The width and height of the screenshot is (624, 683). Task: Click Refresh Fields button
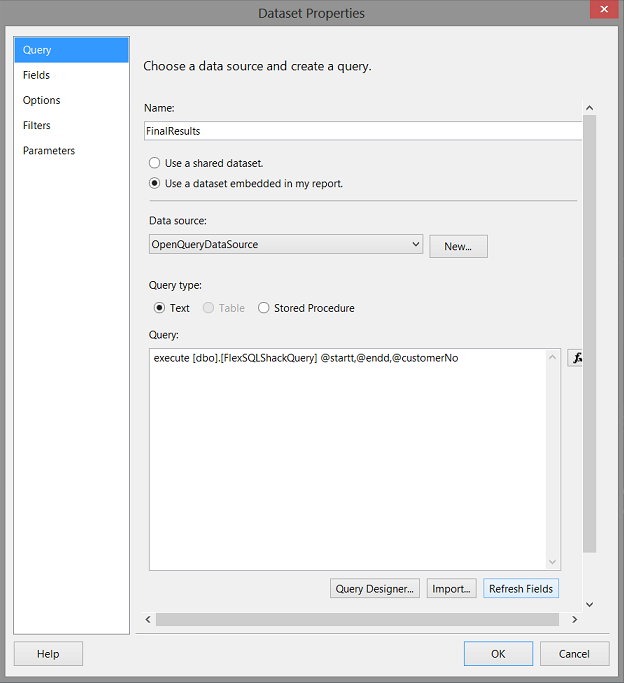coord(521,588)
